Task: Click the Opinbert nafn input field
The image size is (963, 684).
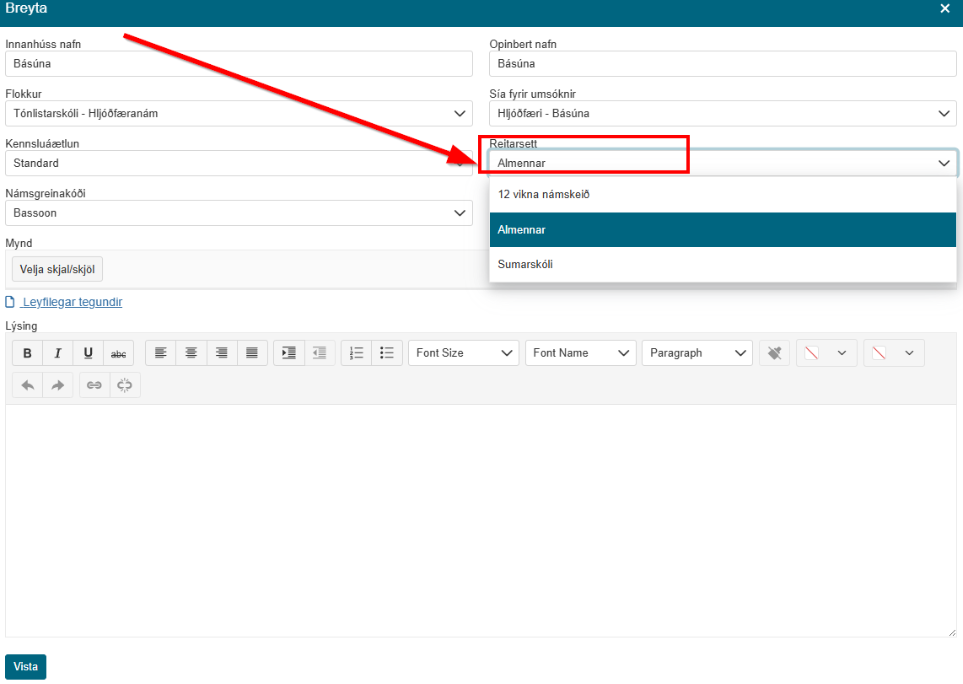Action: point(723,64)
